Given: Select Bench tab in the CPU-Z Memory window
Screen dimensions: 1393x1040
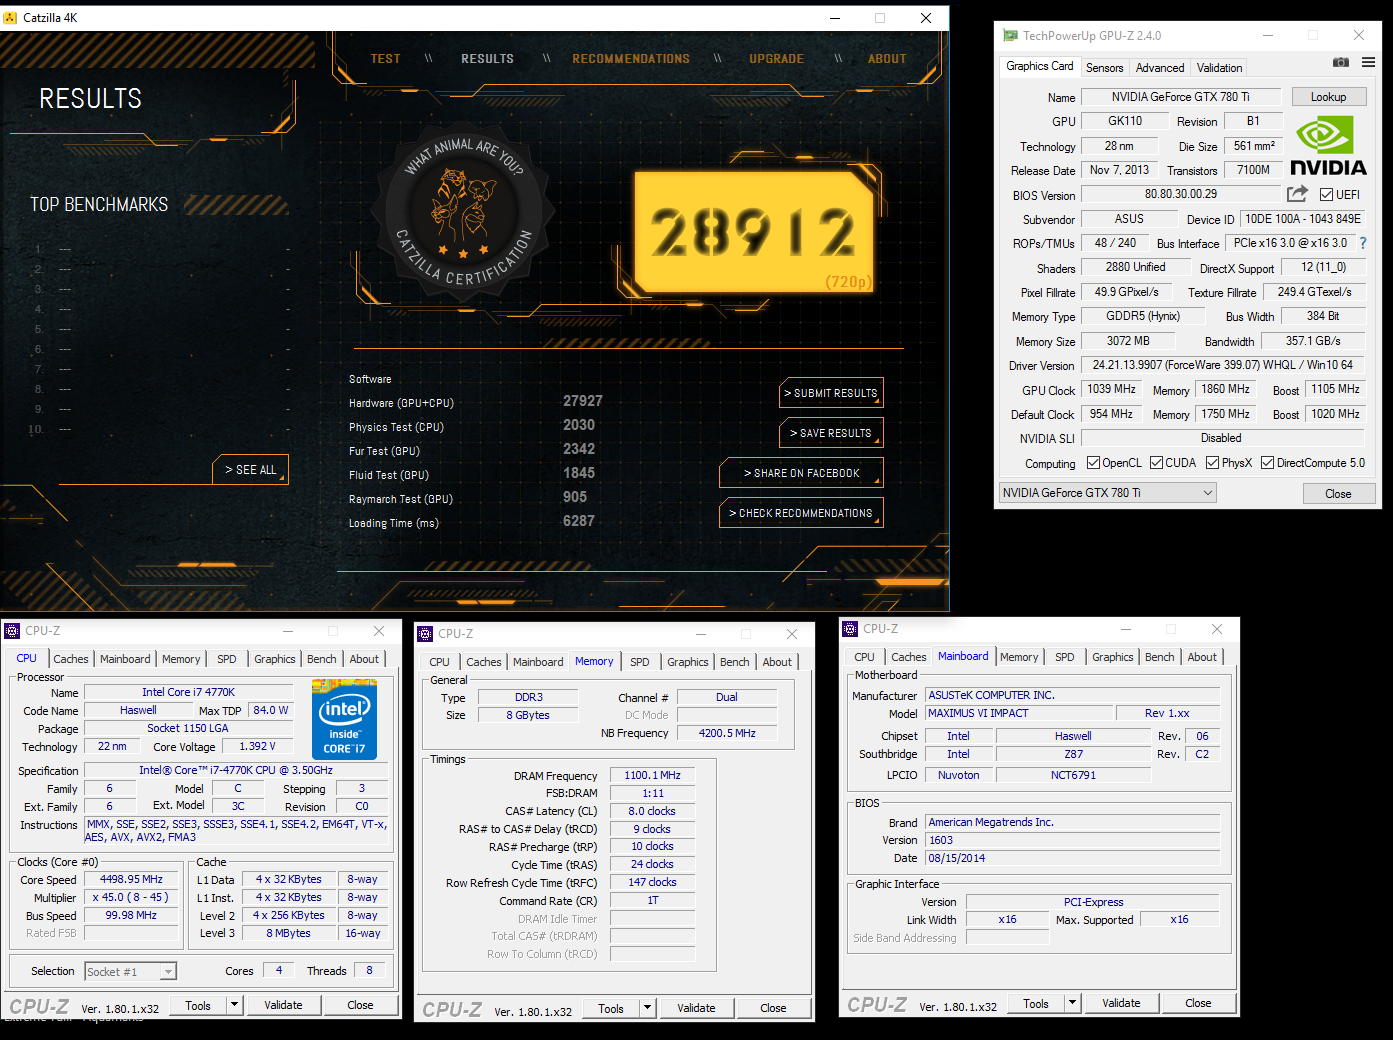Looking at the screenshot, I should [x=735, y=662].
